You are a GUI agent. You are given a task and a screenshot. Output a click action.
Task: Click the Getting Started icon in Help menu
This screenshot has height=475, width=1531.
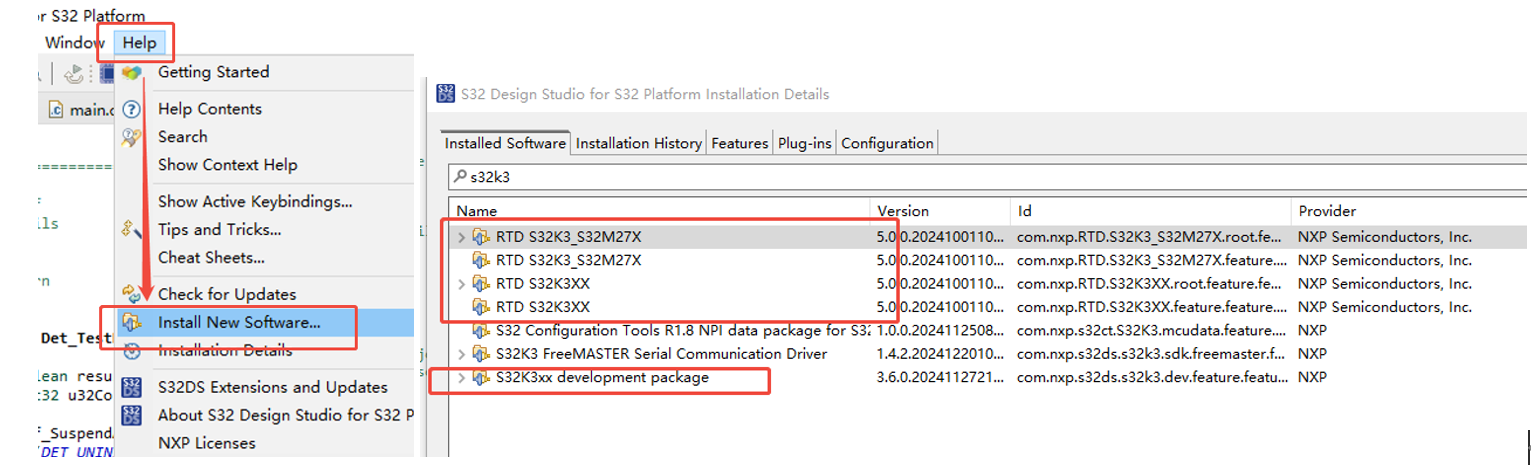[131, 72]
